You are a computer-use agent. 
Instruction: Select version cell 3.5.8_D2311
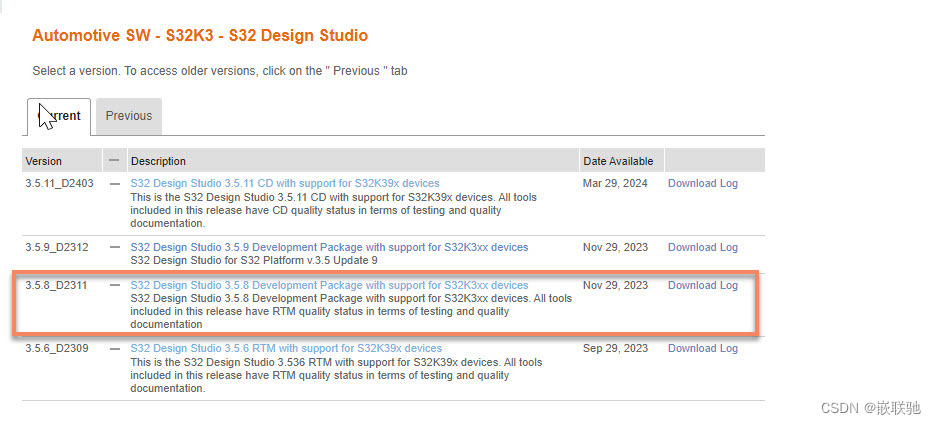pos(56,285)
